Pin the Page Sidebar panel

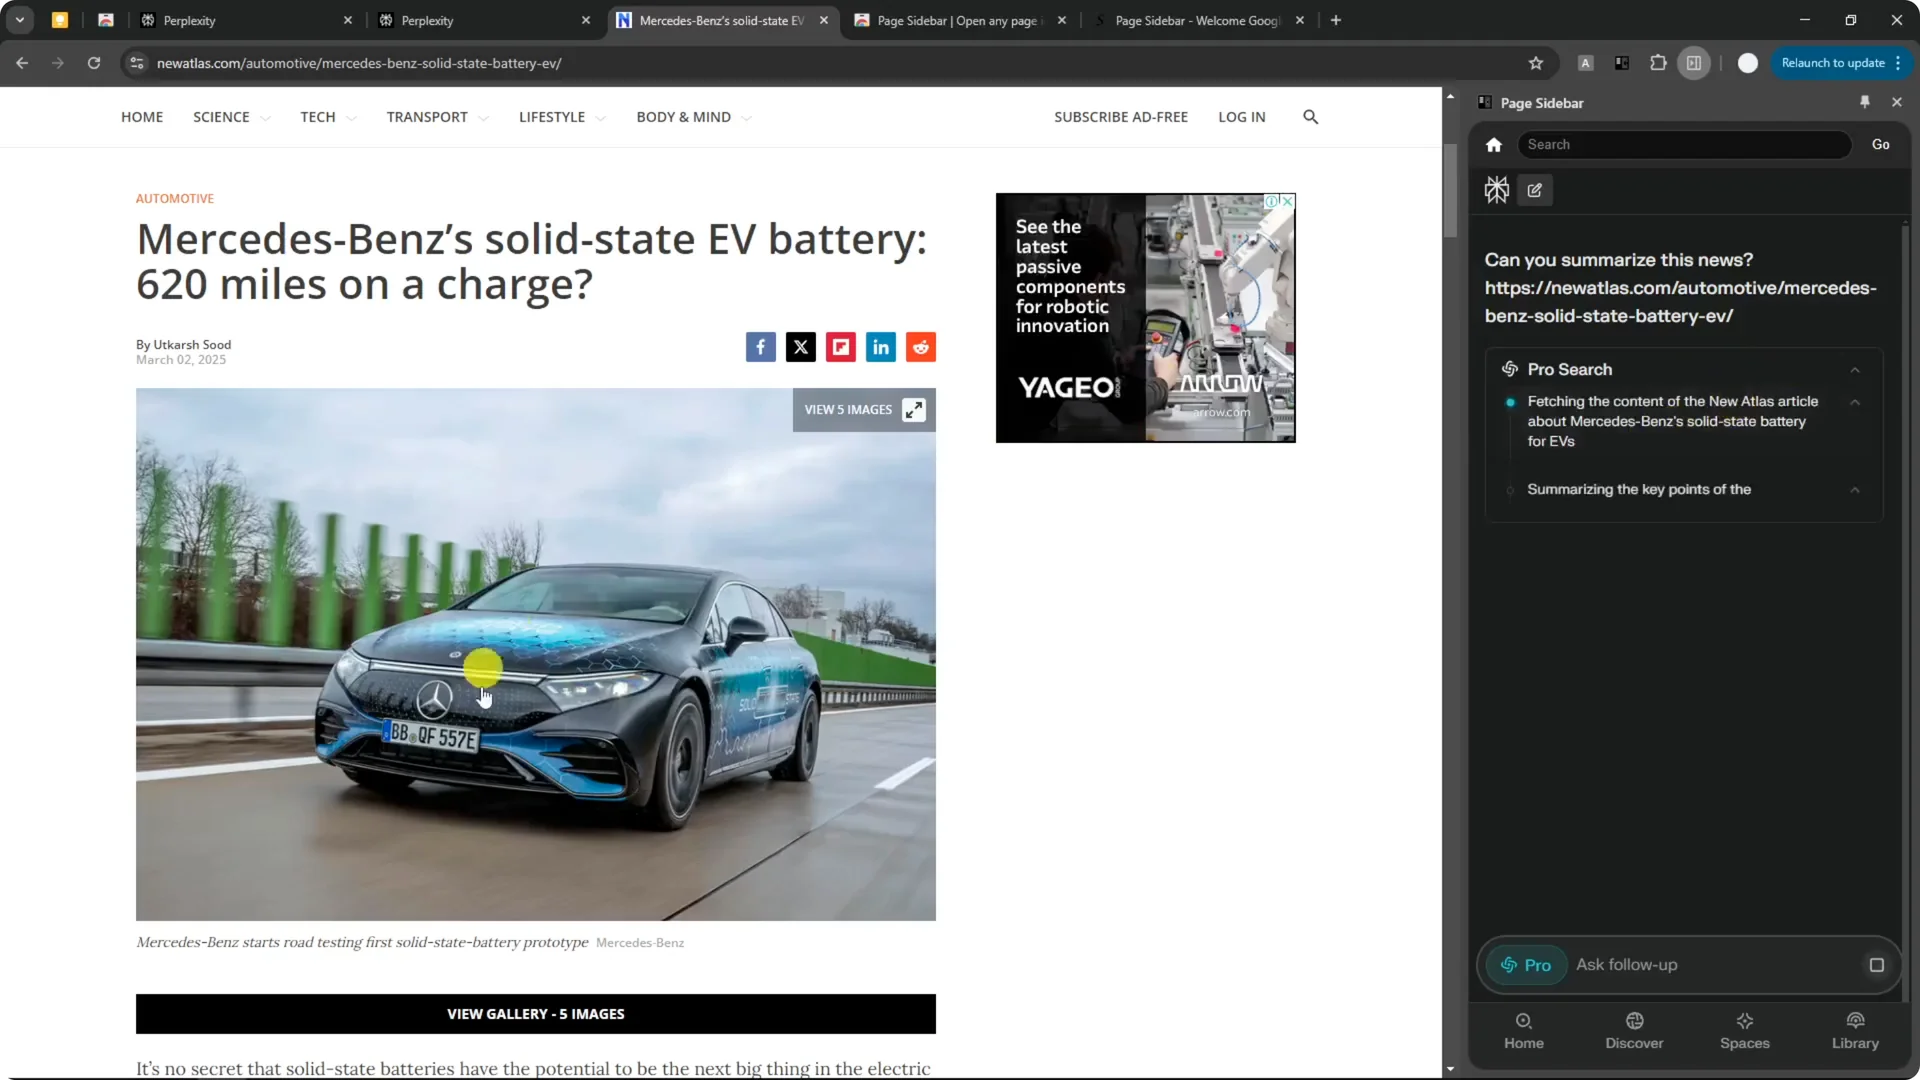coord(1865,102)
